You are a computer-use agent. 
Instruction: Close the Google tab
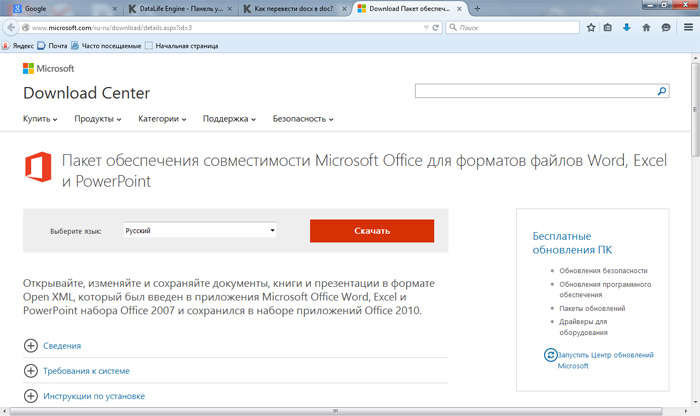point(115,8)
